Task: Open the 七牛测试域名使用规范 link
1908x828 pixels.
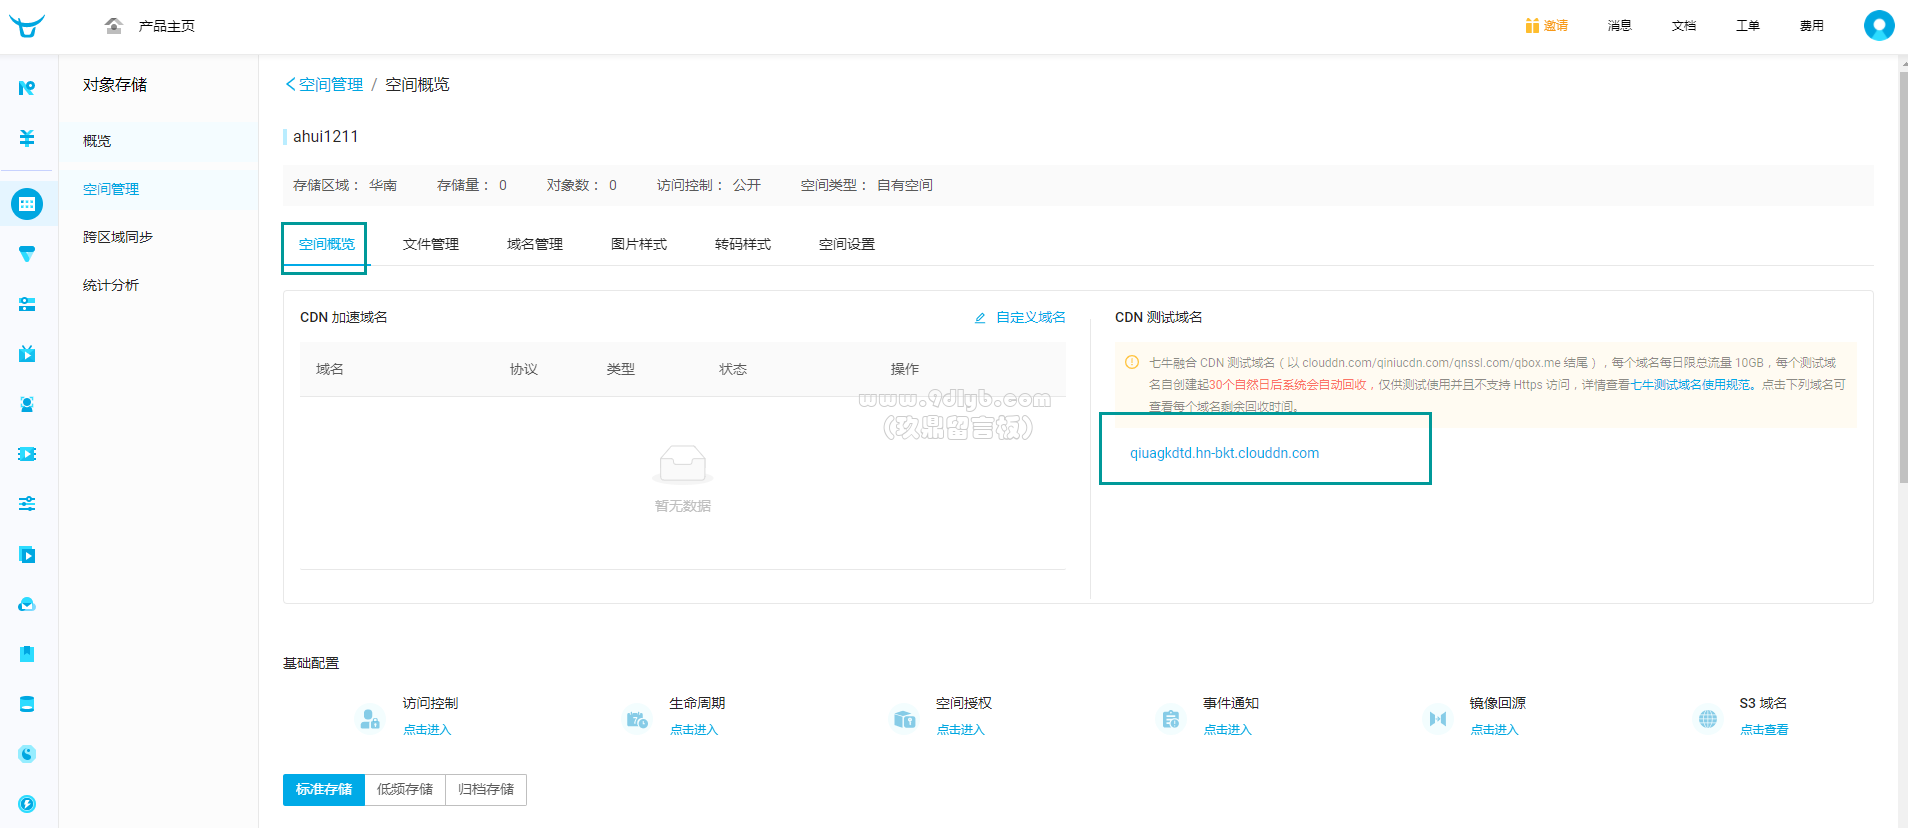Action: click(1691, 385)
